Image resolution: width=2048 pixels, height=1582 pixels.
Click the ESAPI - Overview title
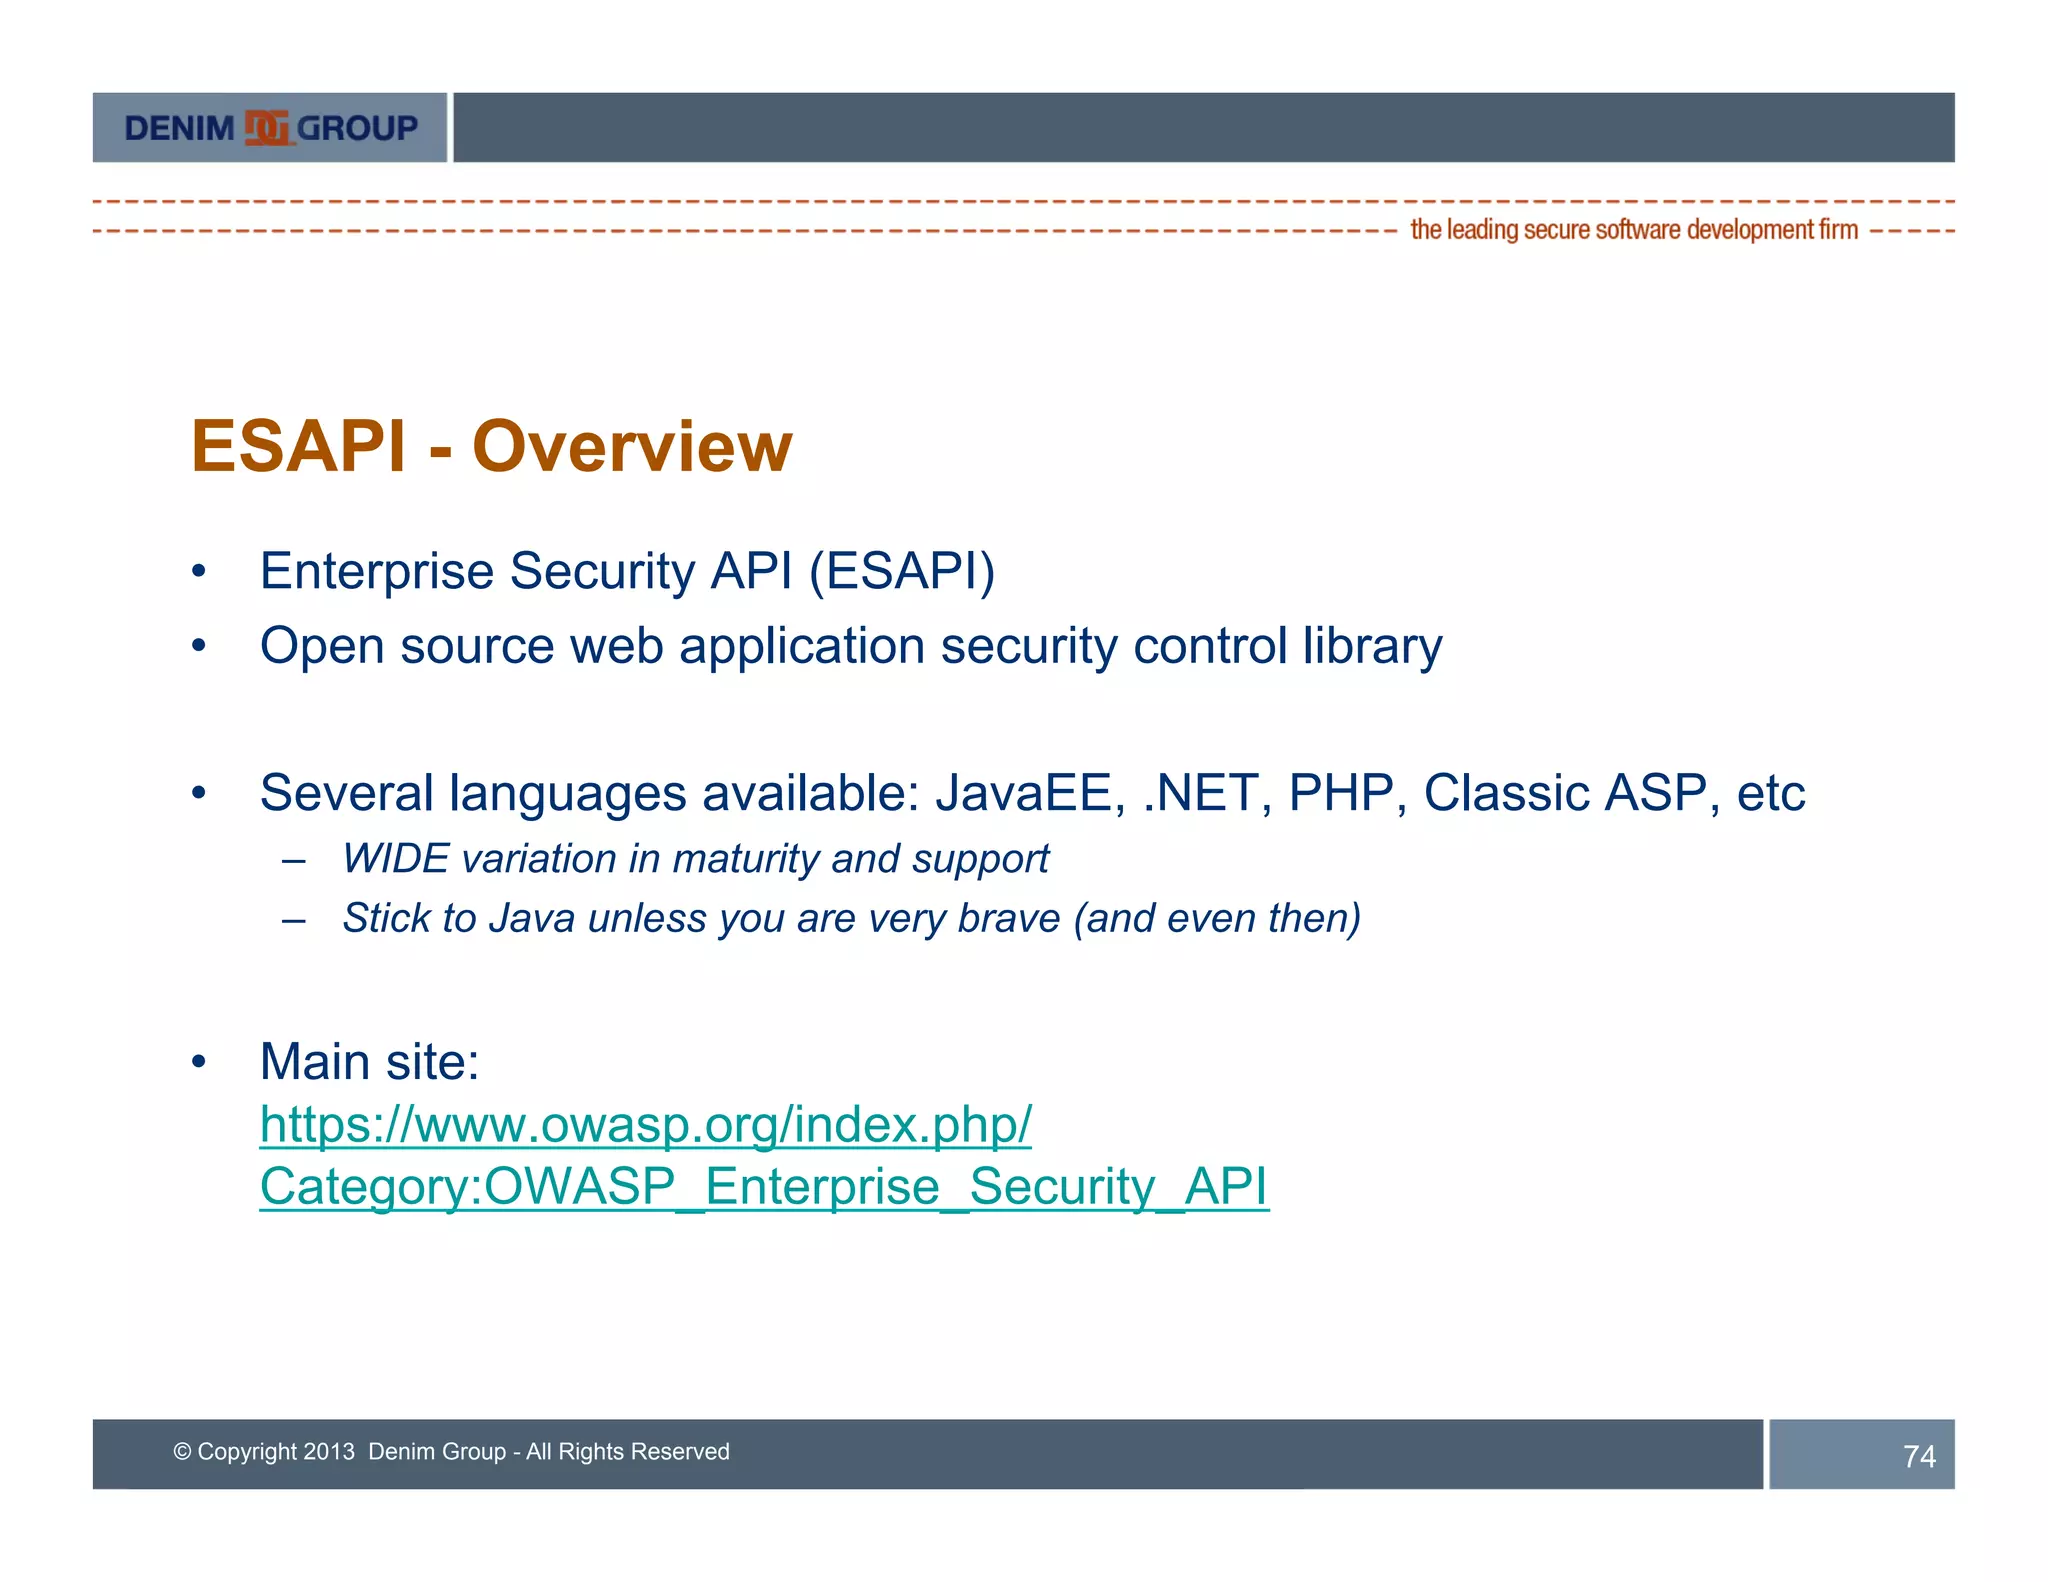tap(491, 446)
